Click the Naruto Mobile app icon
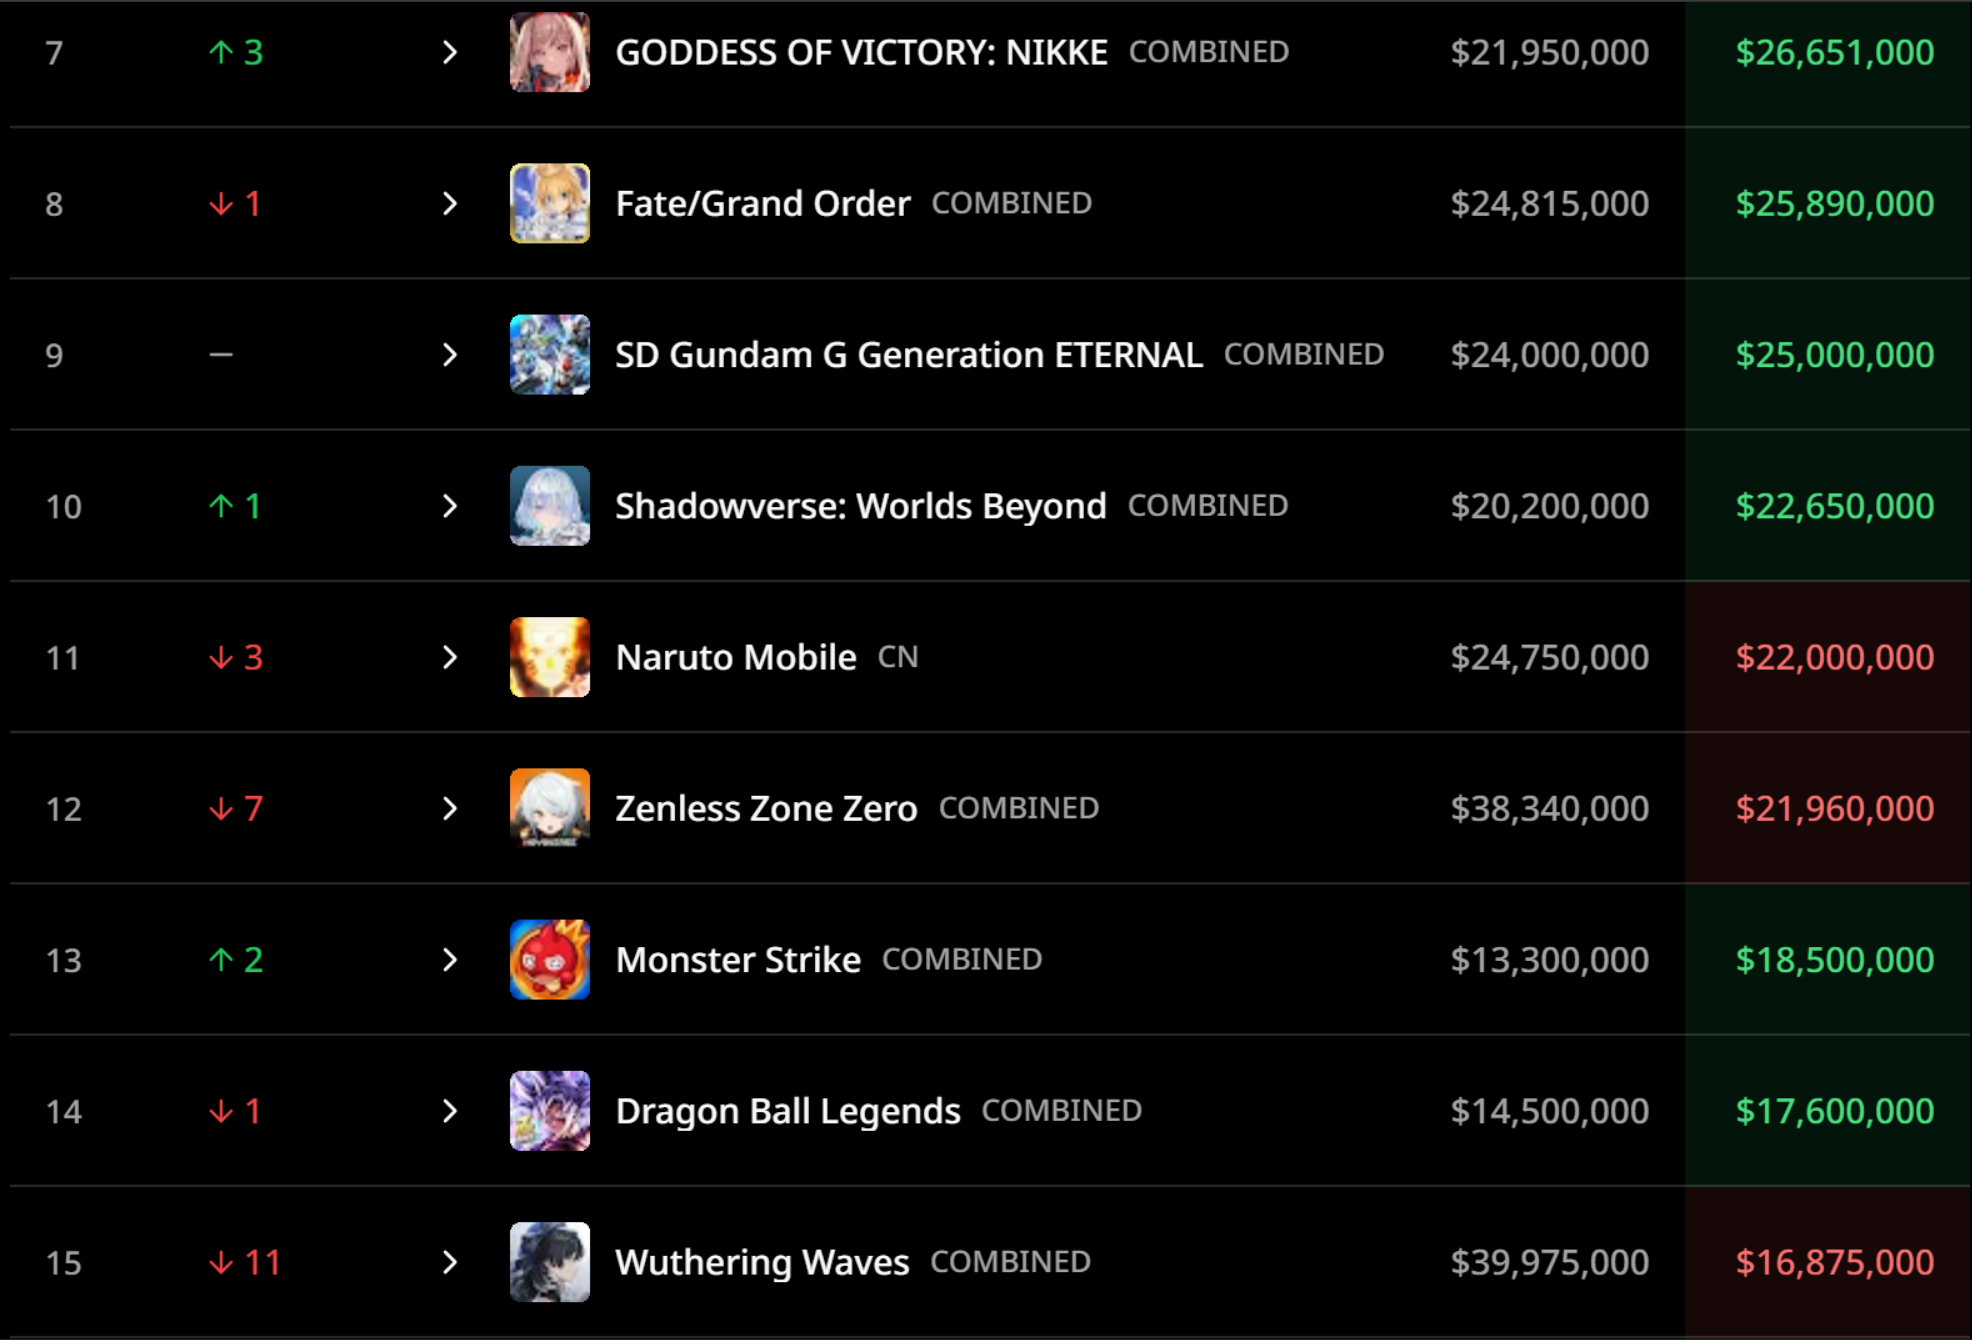 550,657
